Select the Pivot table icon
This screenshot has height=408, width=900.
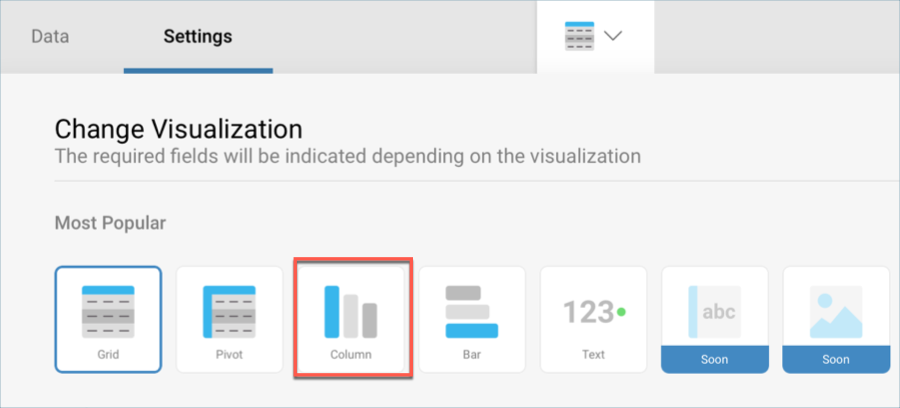click(x=229, y=311)
